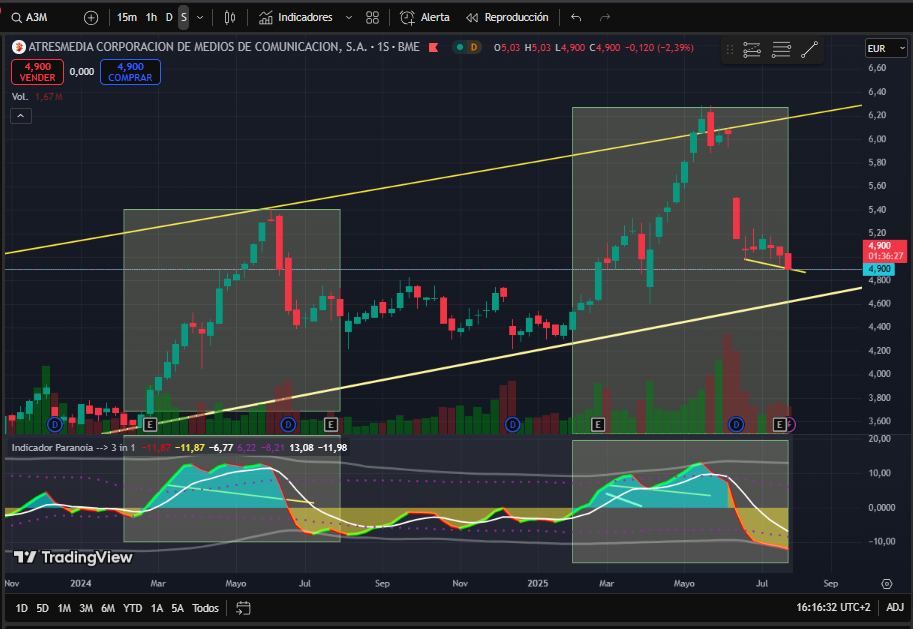The height and width of the screenshot is (629, 913).
Task: Switch to the 15m timeframe
Action: coord(126,17)
